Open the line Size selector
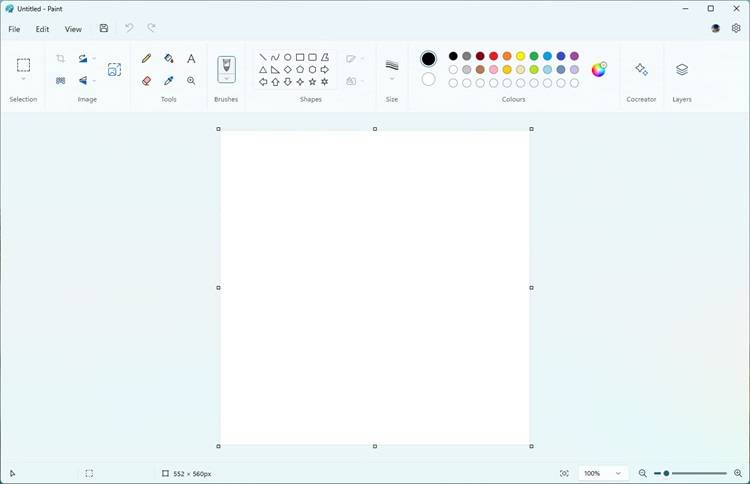 (x=392, y=69)
